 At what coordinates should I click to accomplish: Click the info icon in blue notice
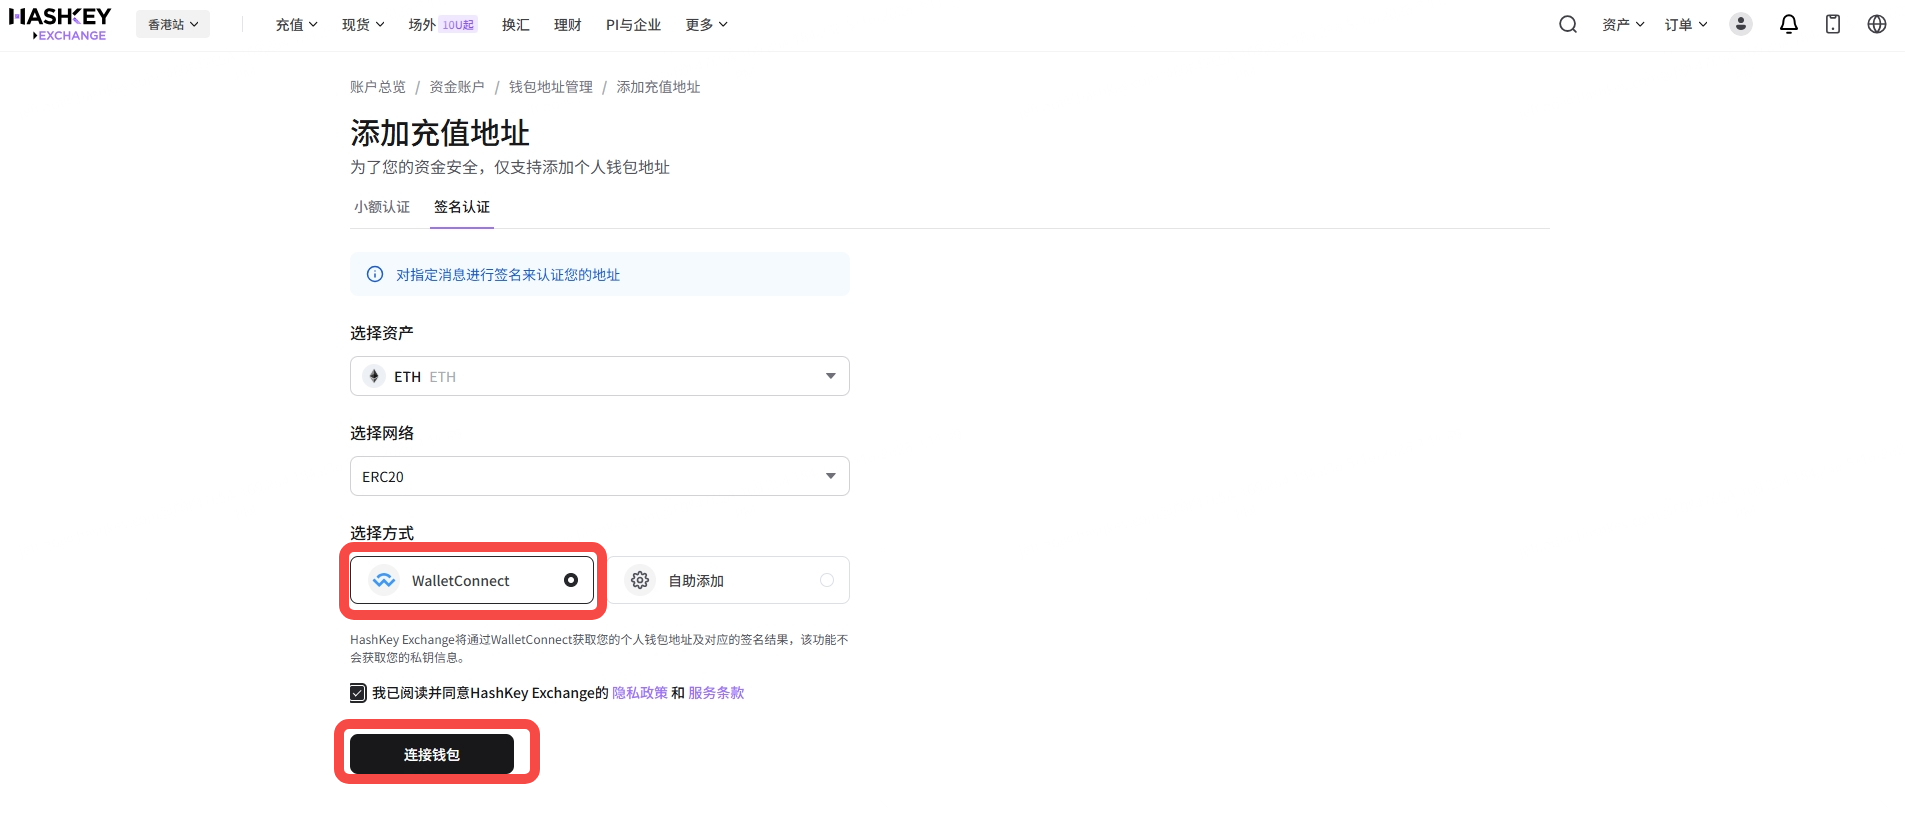click(375, 274)
